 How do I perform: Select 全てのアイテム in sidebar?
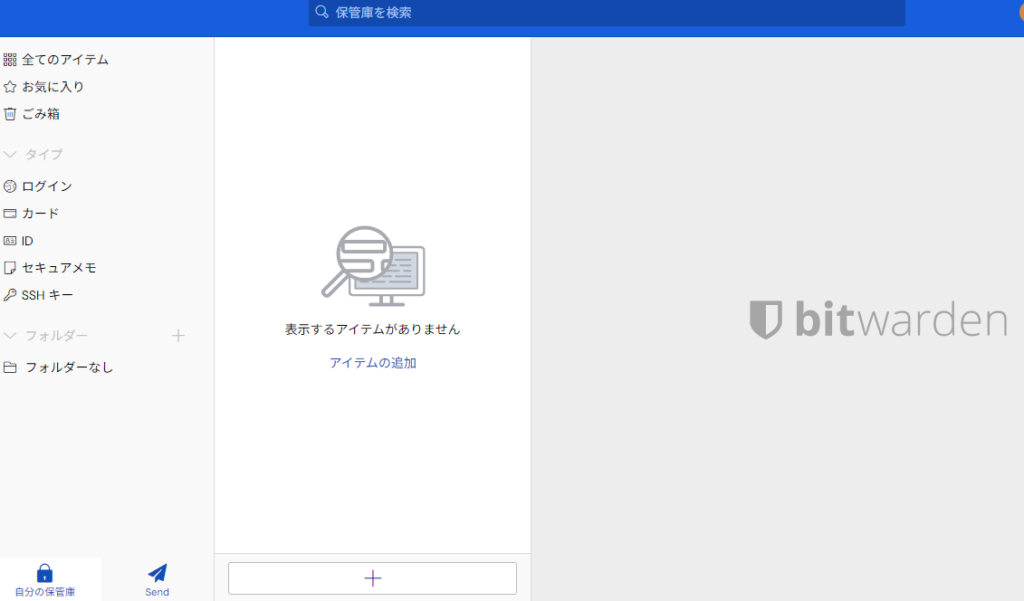tap(65, 60)
